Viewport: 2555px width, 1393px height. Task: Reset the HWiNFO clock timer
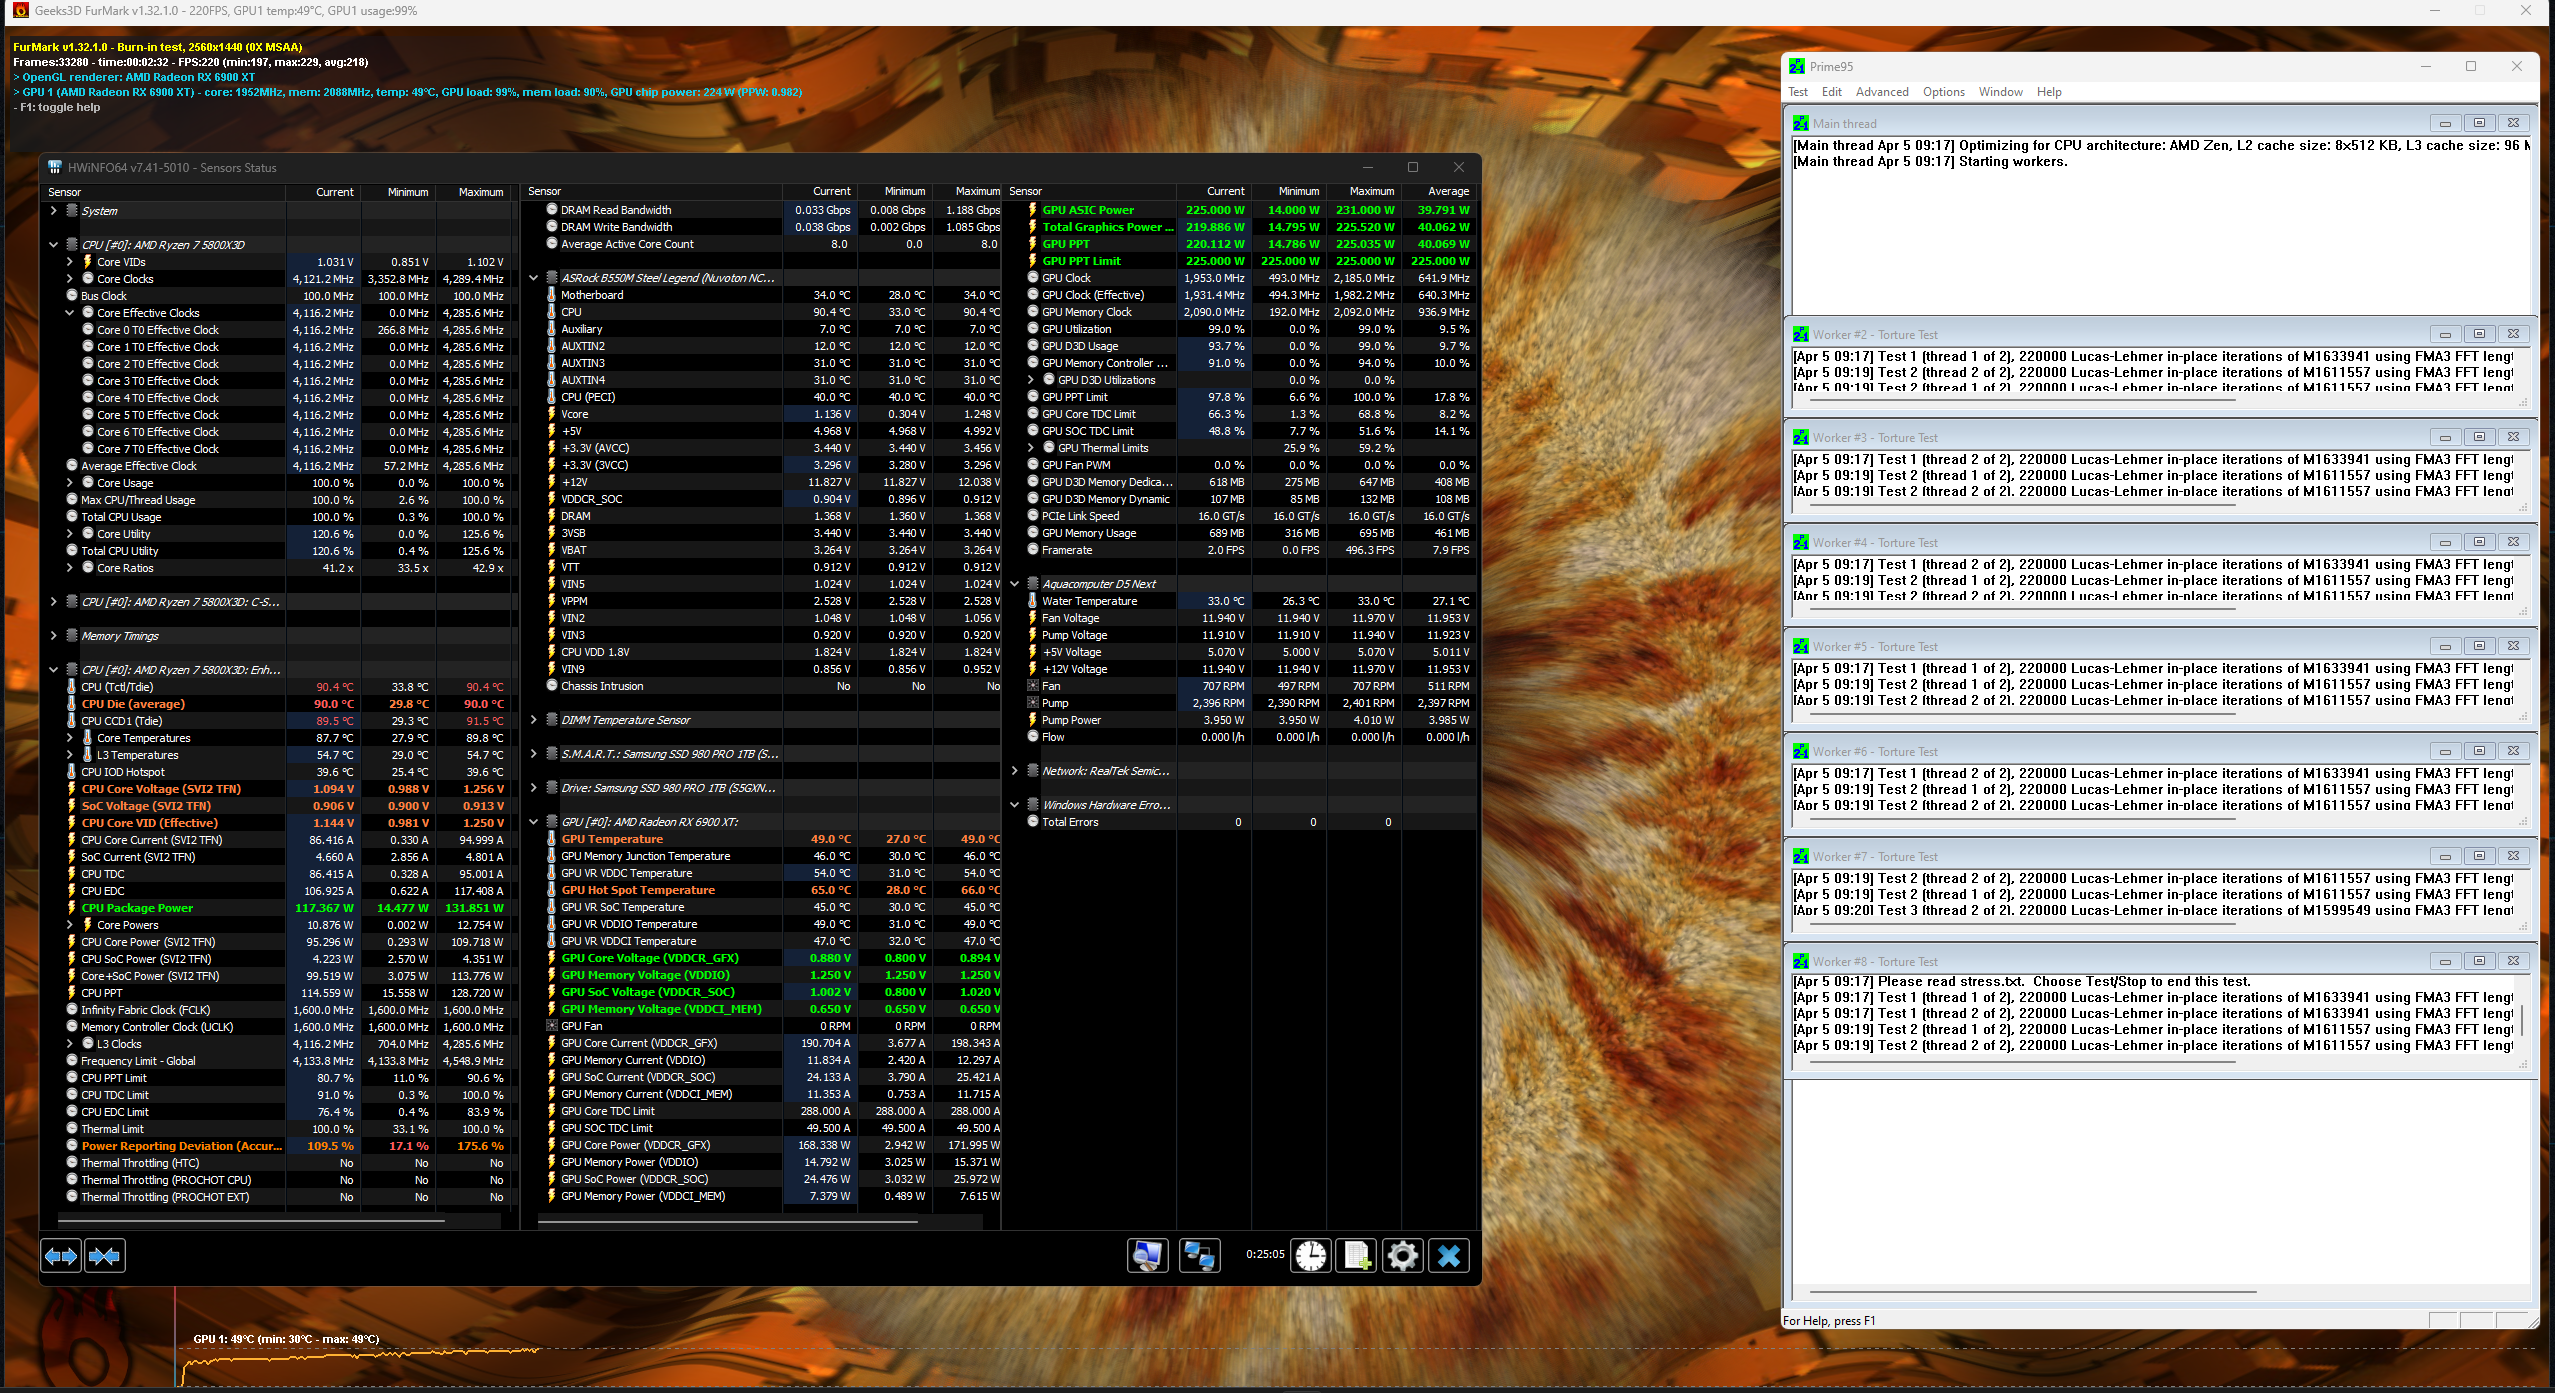click(1310, 1255)
